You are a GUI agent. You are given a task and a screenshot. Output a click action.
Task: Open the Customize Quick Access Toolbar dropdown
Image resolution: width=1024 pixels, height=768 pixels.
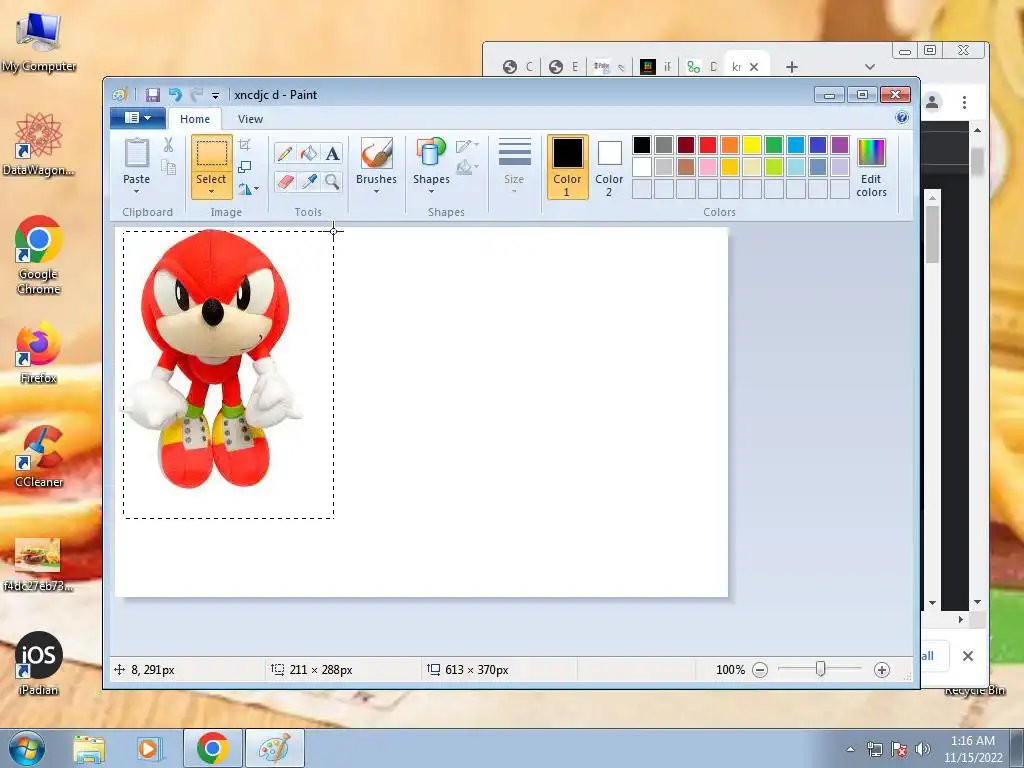(x=216, y=95)
